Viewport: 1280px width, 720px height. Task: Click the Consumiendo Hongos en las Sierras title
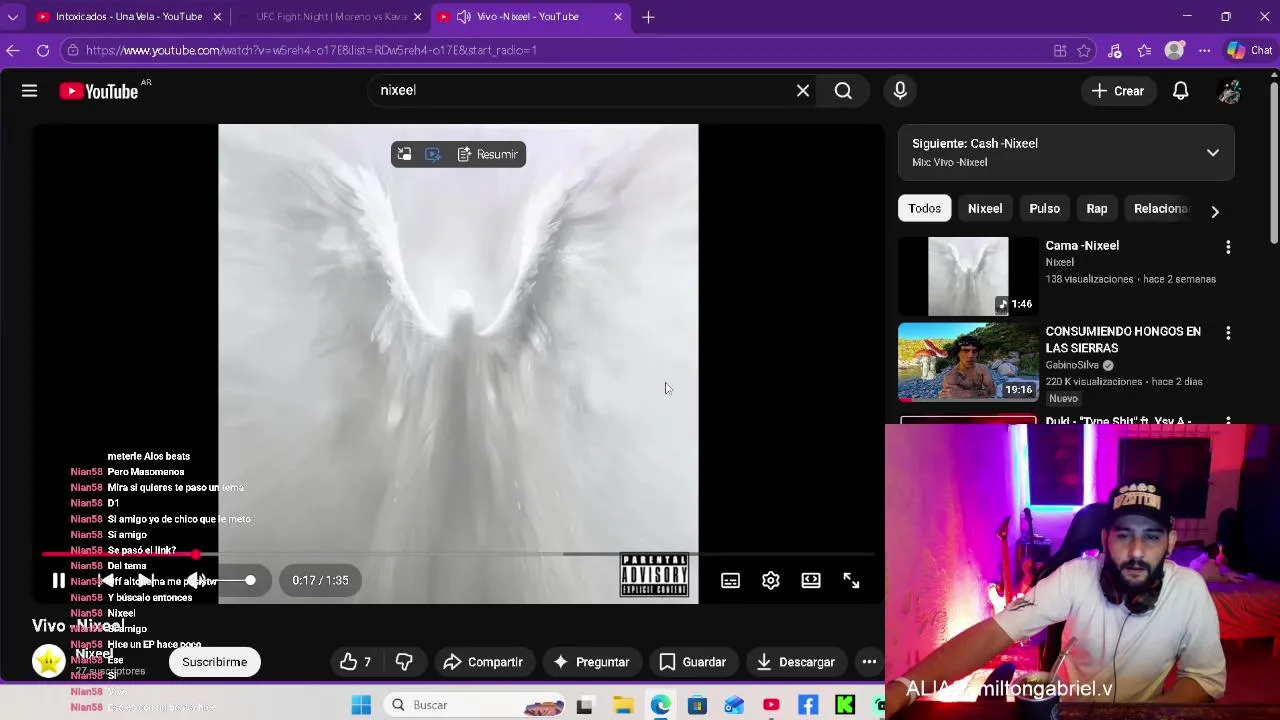tap(1123, 340)
